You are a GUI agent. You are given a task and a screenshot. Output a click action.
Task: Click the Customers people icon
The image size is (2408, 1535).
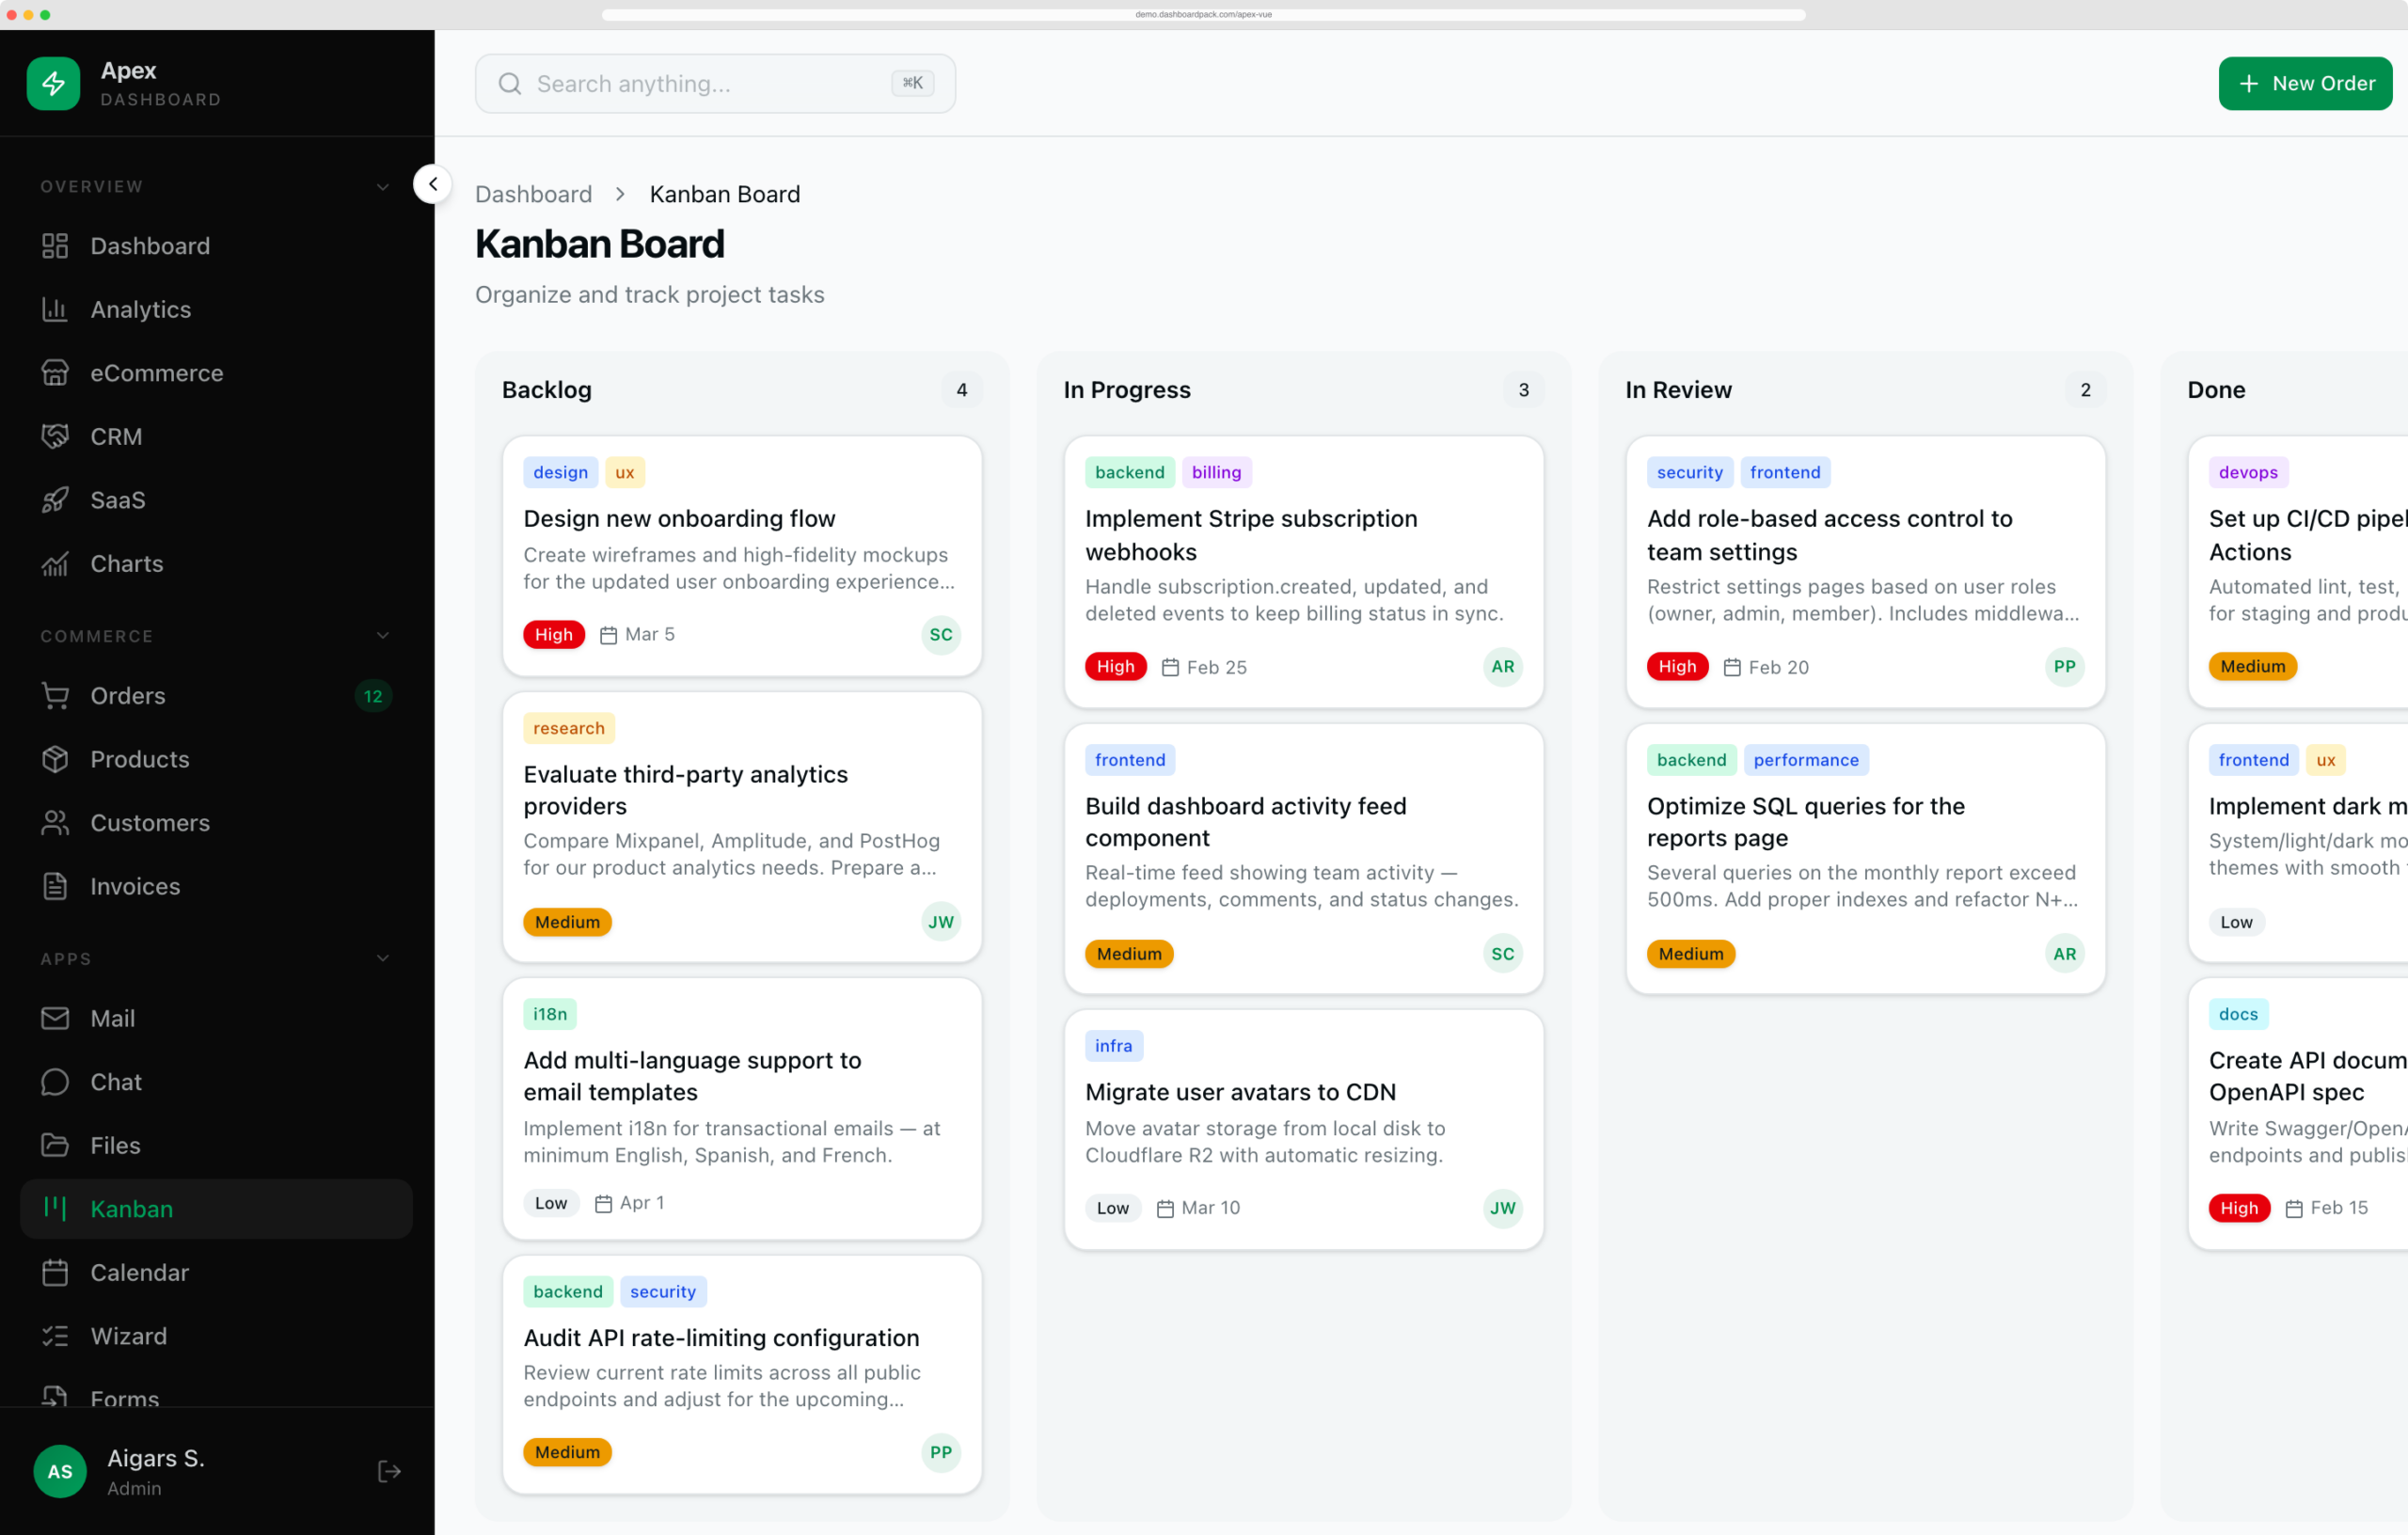(55, 823)
